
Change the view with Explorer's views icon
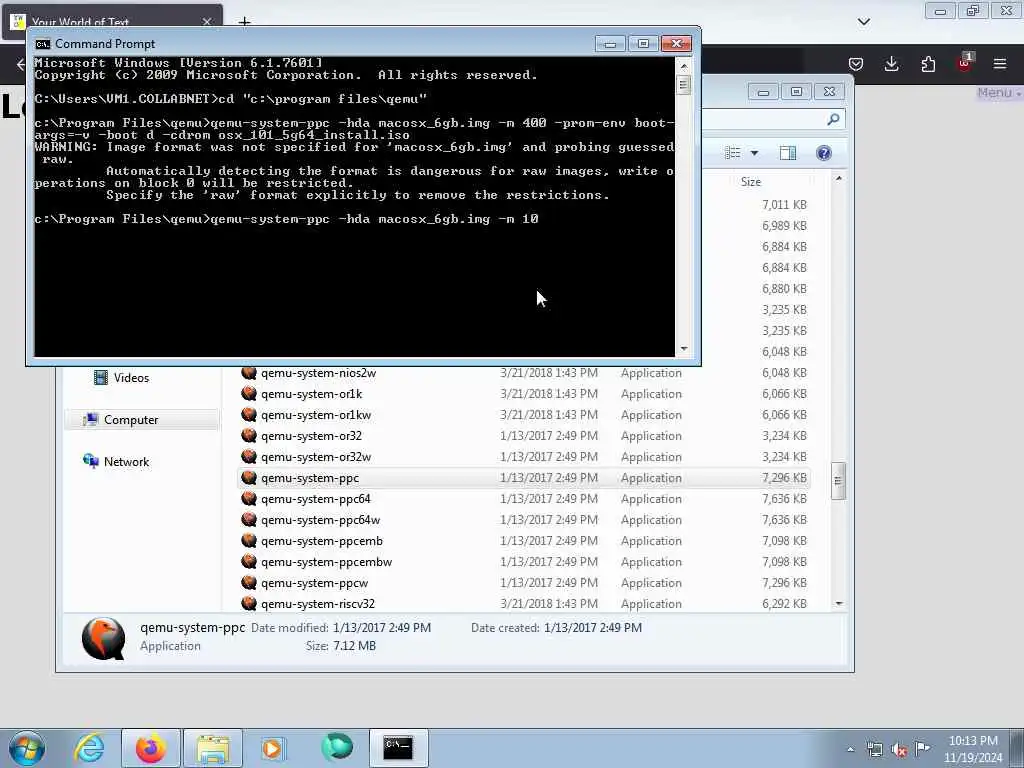pos(733,153)
